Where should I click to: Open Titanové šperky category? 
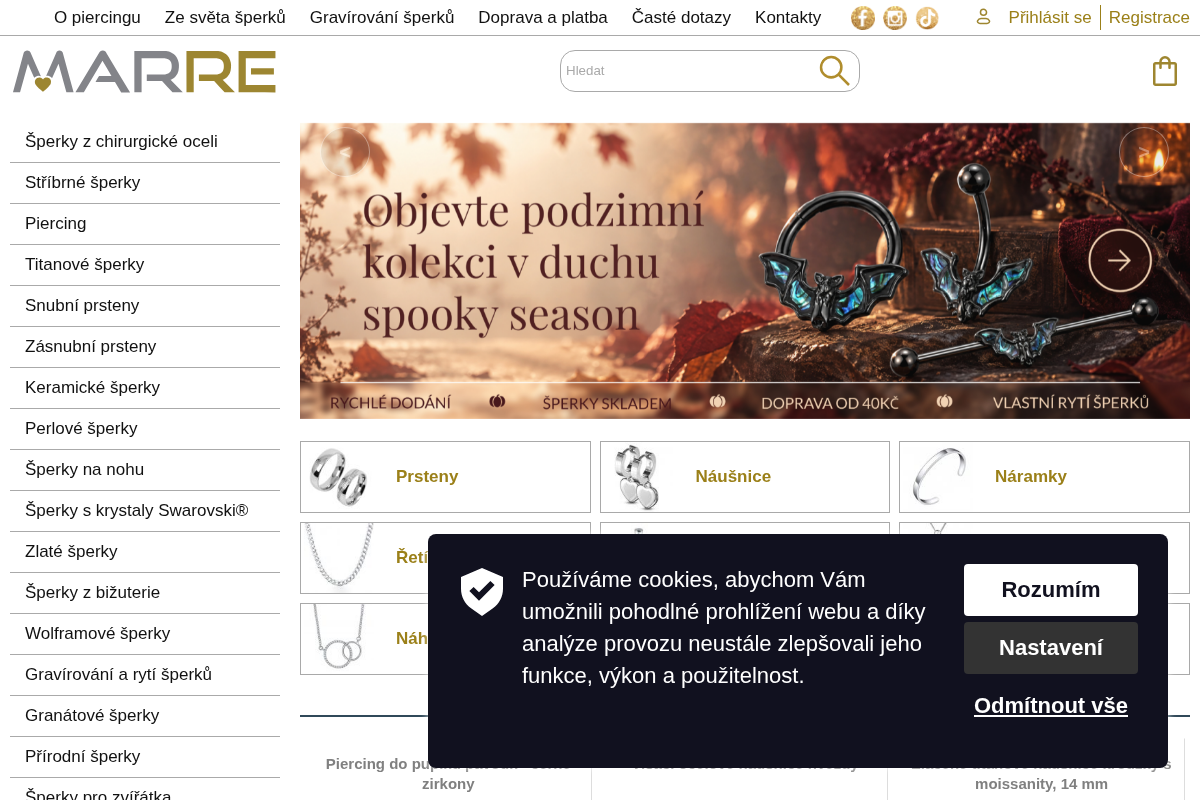(145, 265)
